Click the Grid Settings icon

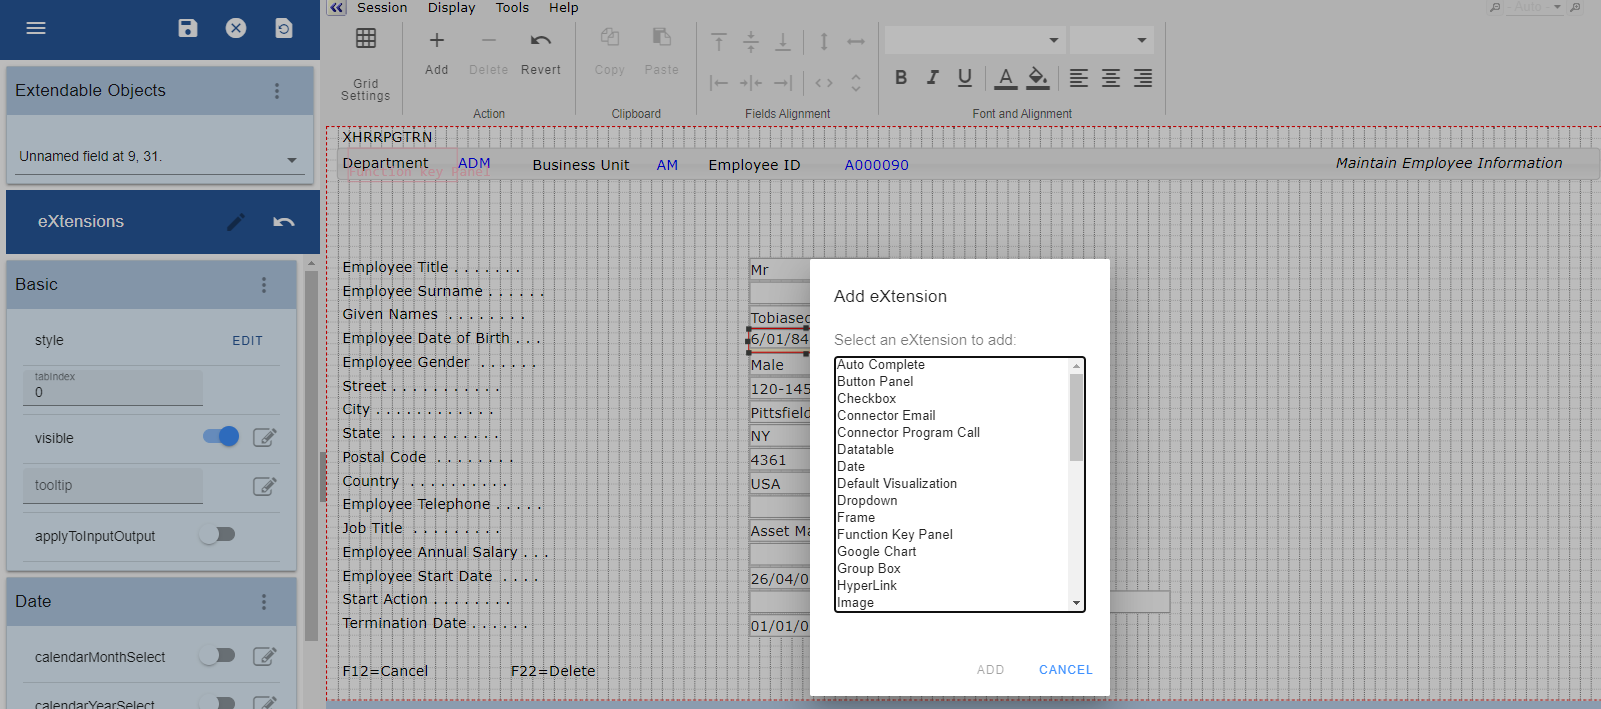click(366, 39)
